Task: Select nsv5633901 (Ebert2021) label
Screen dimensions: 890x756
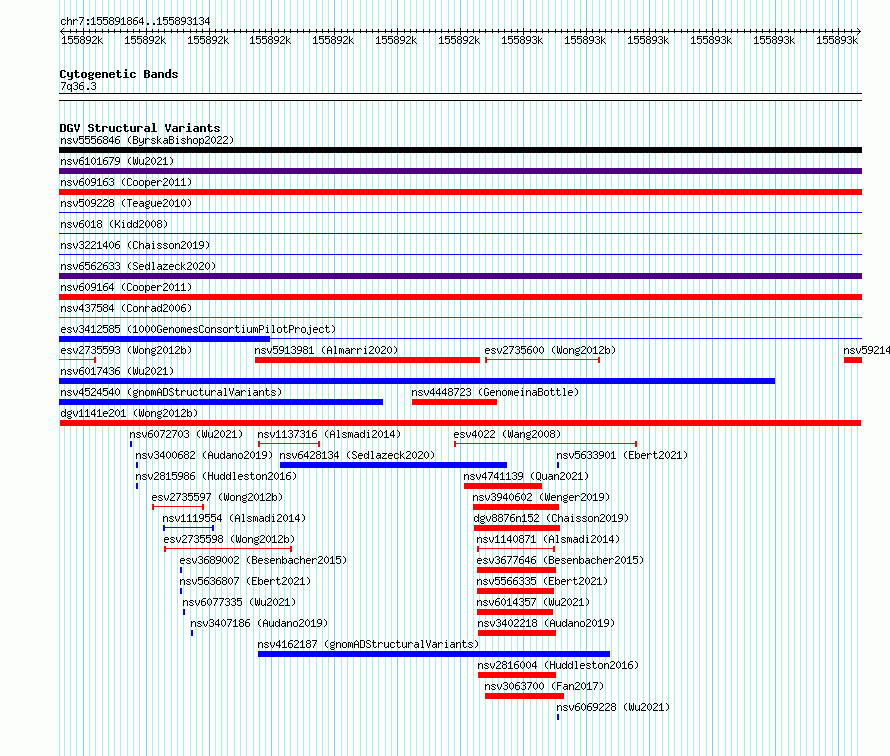Action: click(622, 455)
